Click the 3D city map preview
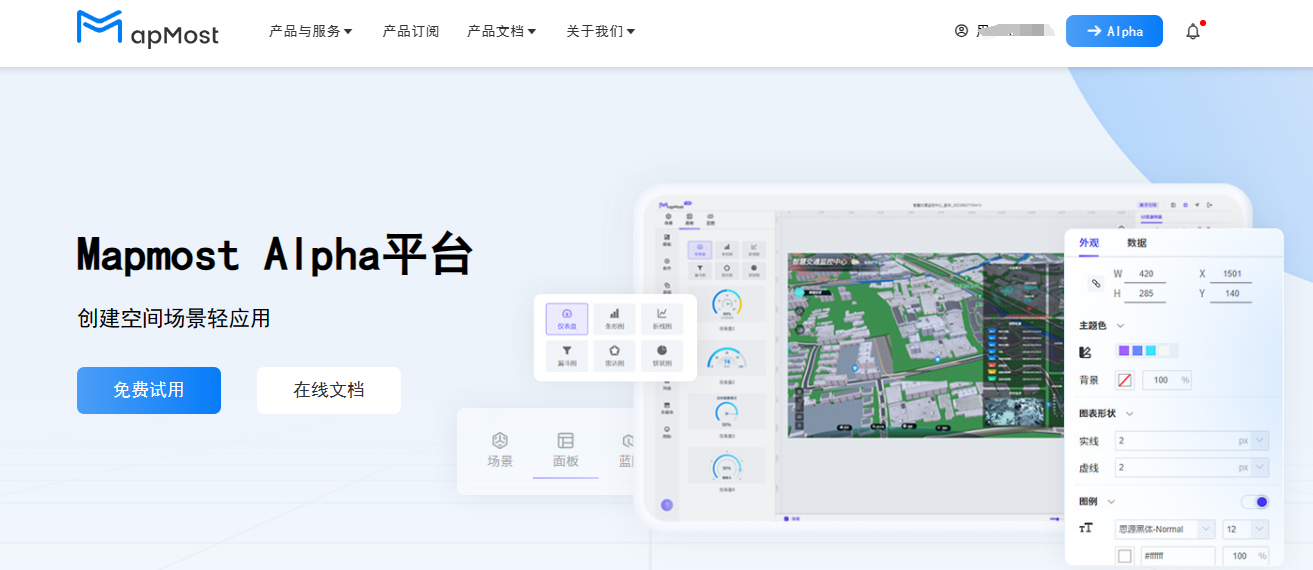1313x570 pixels. point(925,345)
